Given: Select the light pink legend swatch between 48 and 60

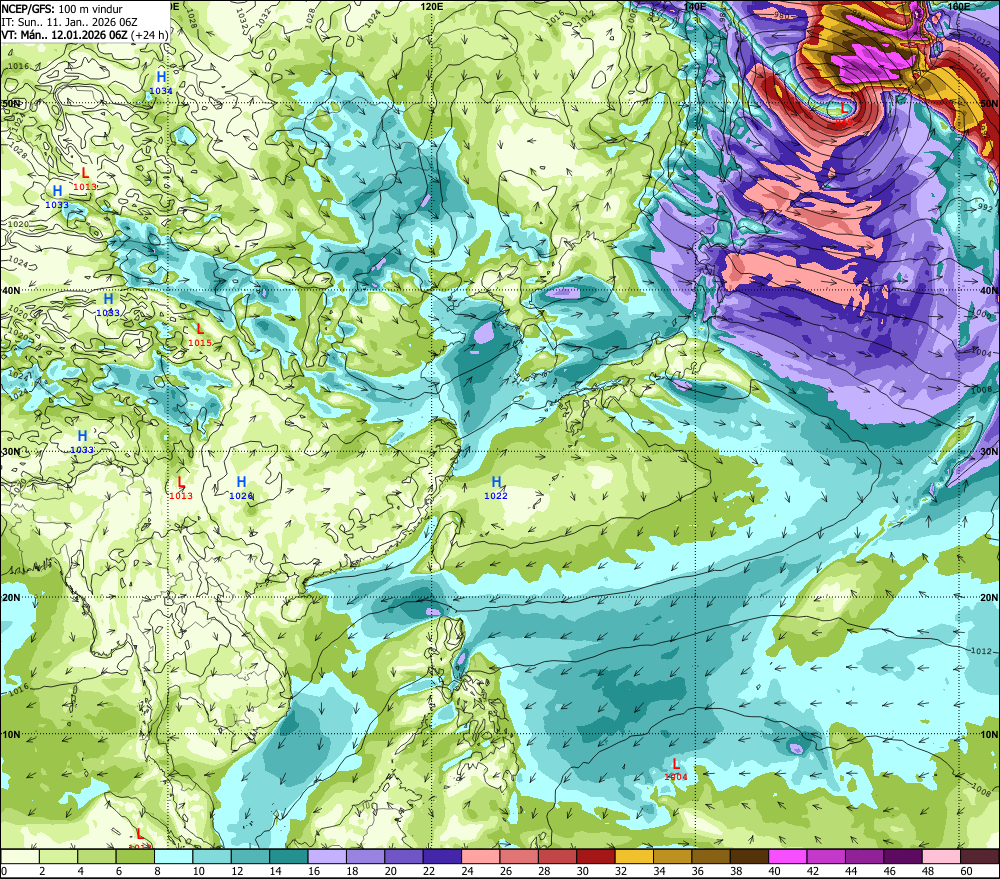Looking at the screenshot, I should coord(941,857).
